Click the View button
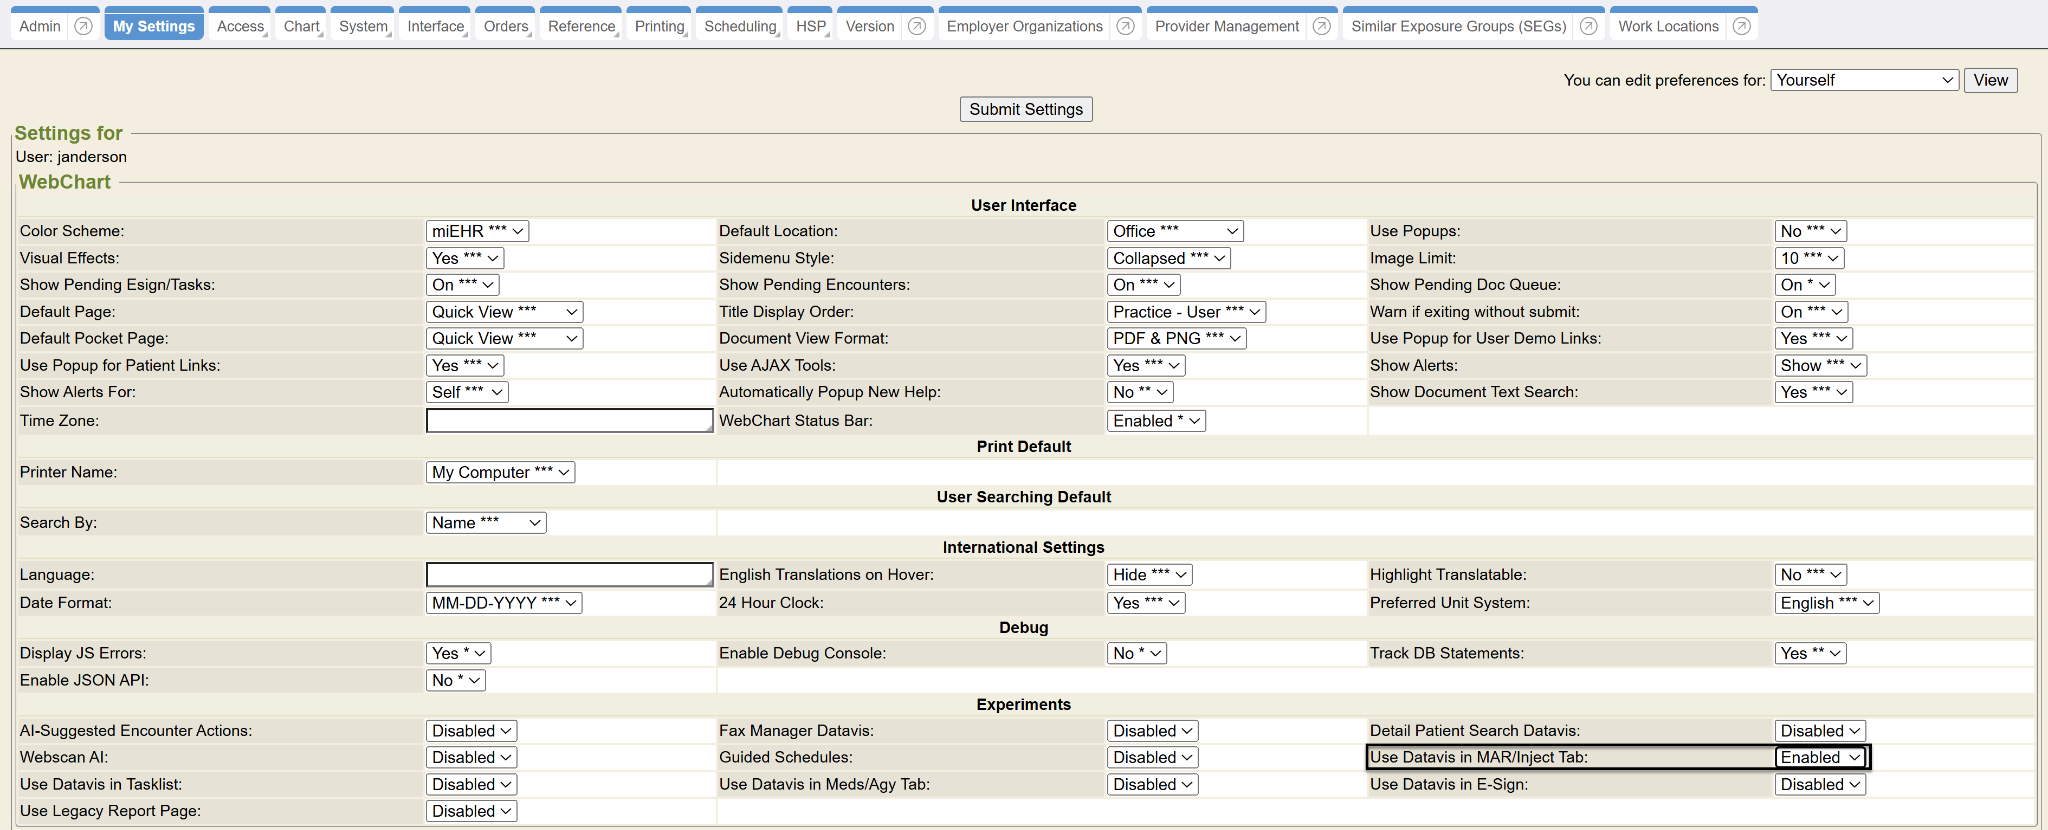Image resolution: width=2048 pixels, height=830 pixels. pyautogui.click(x=1990, y=80)
